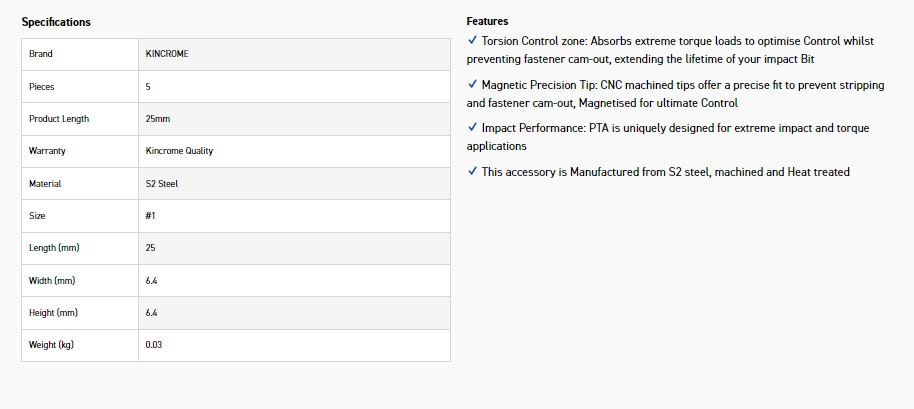
Task: Click the checkmark beside Torsion Control zone
Action: click(472, 41)
